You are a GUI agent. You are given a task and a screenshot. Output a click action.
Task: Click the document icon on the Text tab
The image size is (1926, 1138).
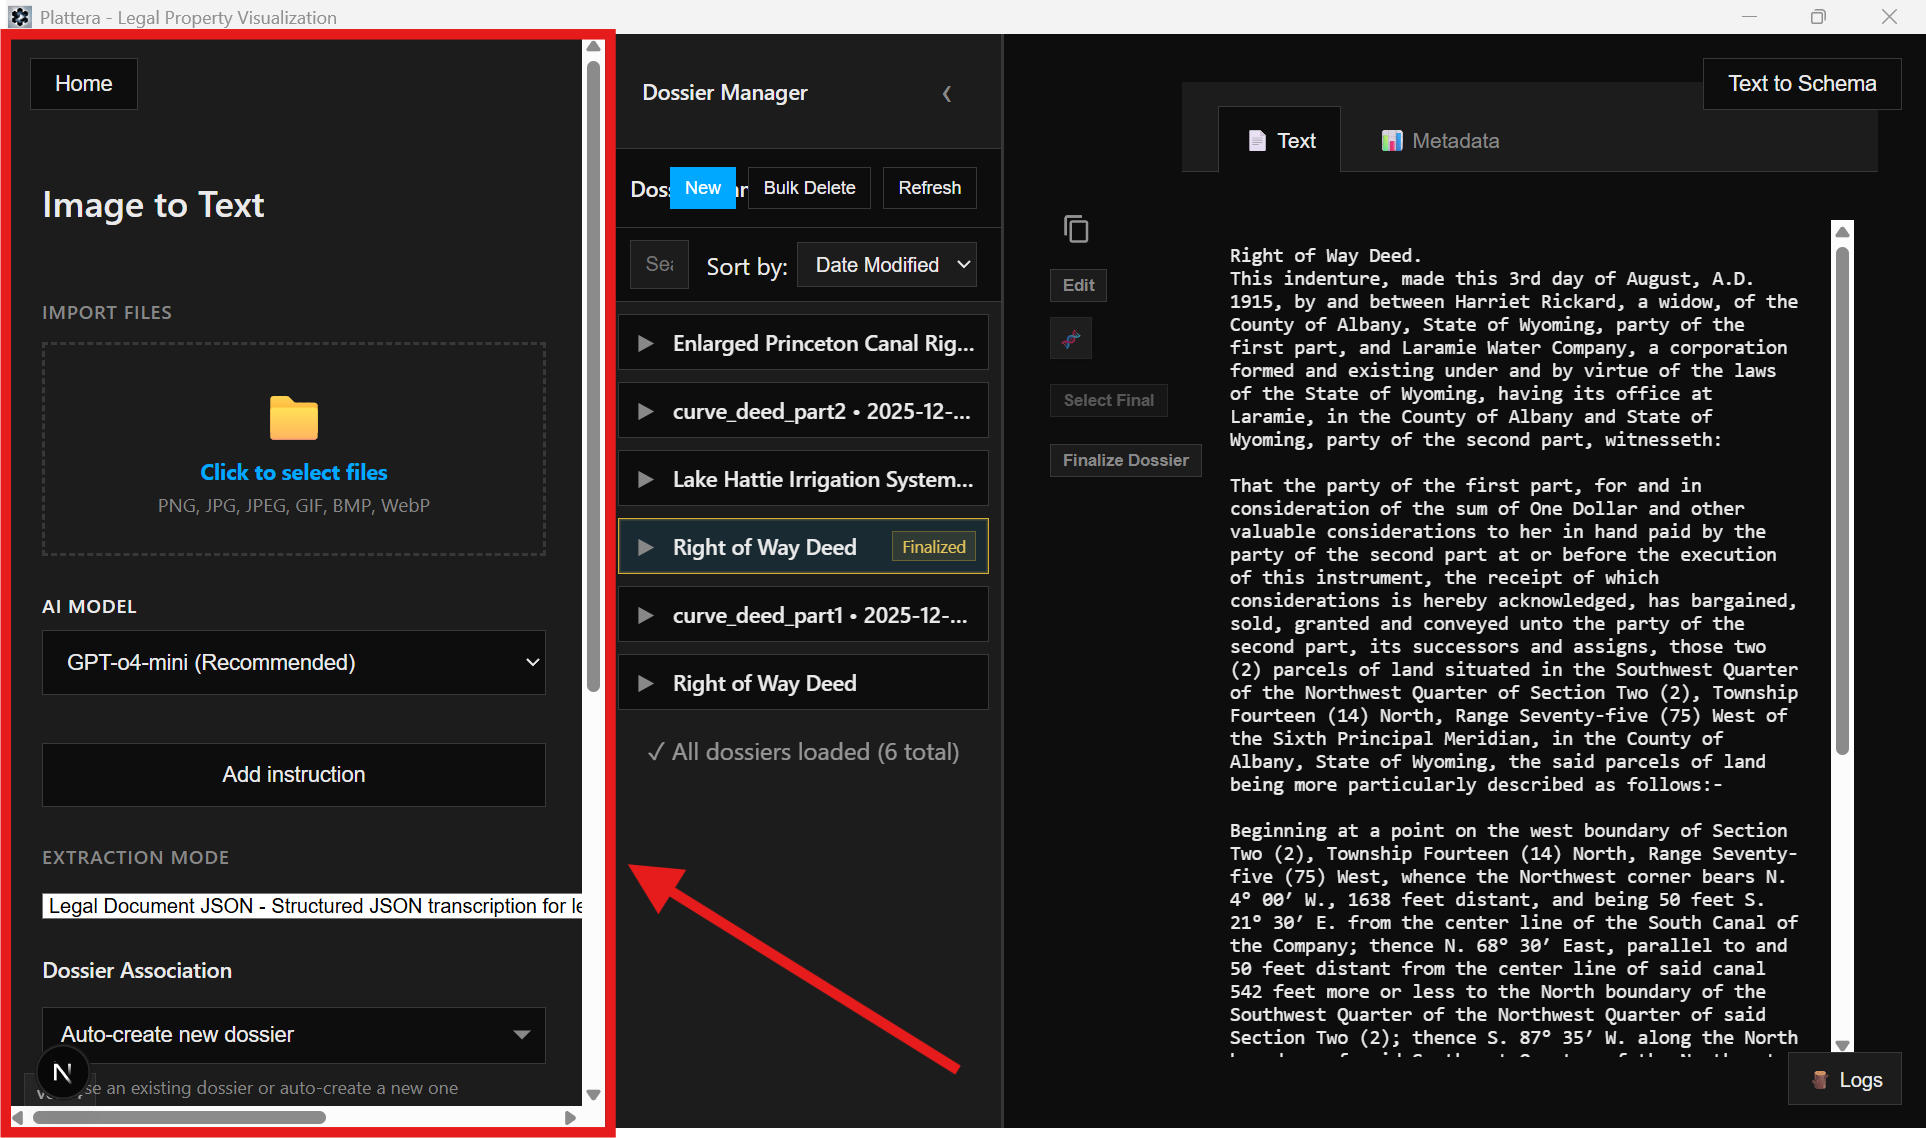[x=1257, y=140]
